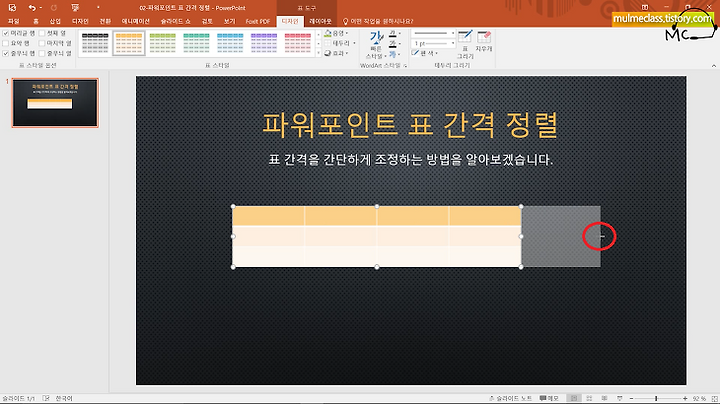This screenshot has width=720, height=404.
Task: Click the 92 % zoom level
Action: click(699, 398)
